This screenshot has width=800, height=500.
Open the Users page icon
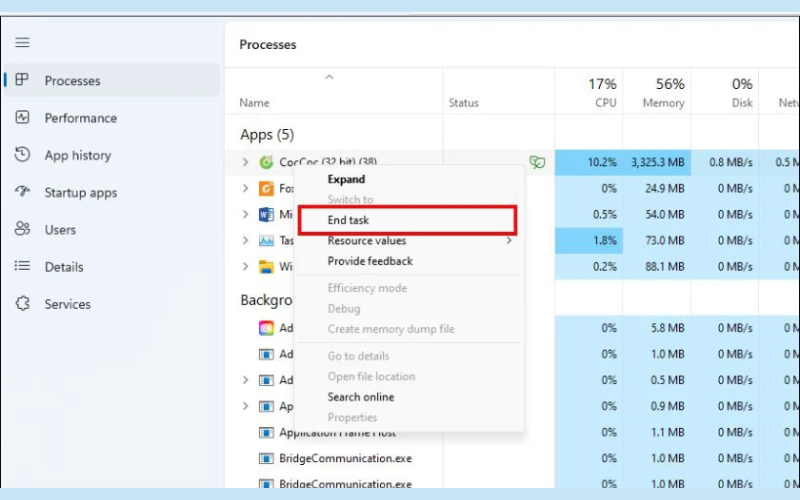[22, 229]
